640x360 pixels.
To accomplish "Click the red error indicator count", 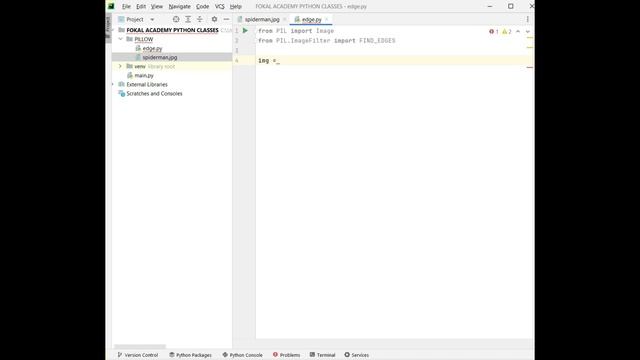I will pos(493,31).
